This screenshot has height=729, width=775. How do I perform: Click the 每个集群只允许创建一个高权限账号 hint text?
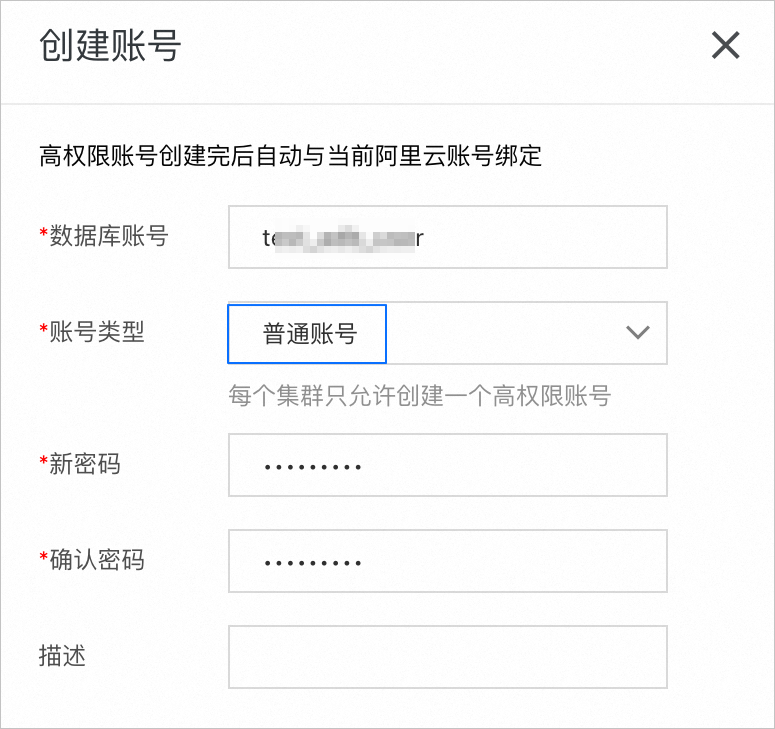(x=419, y=396)
